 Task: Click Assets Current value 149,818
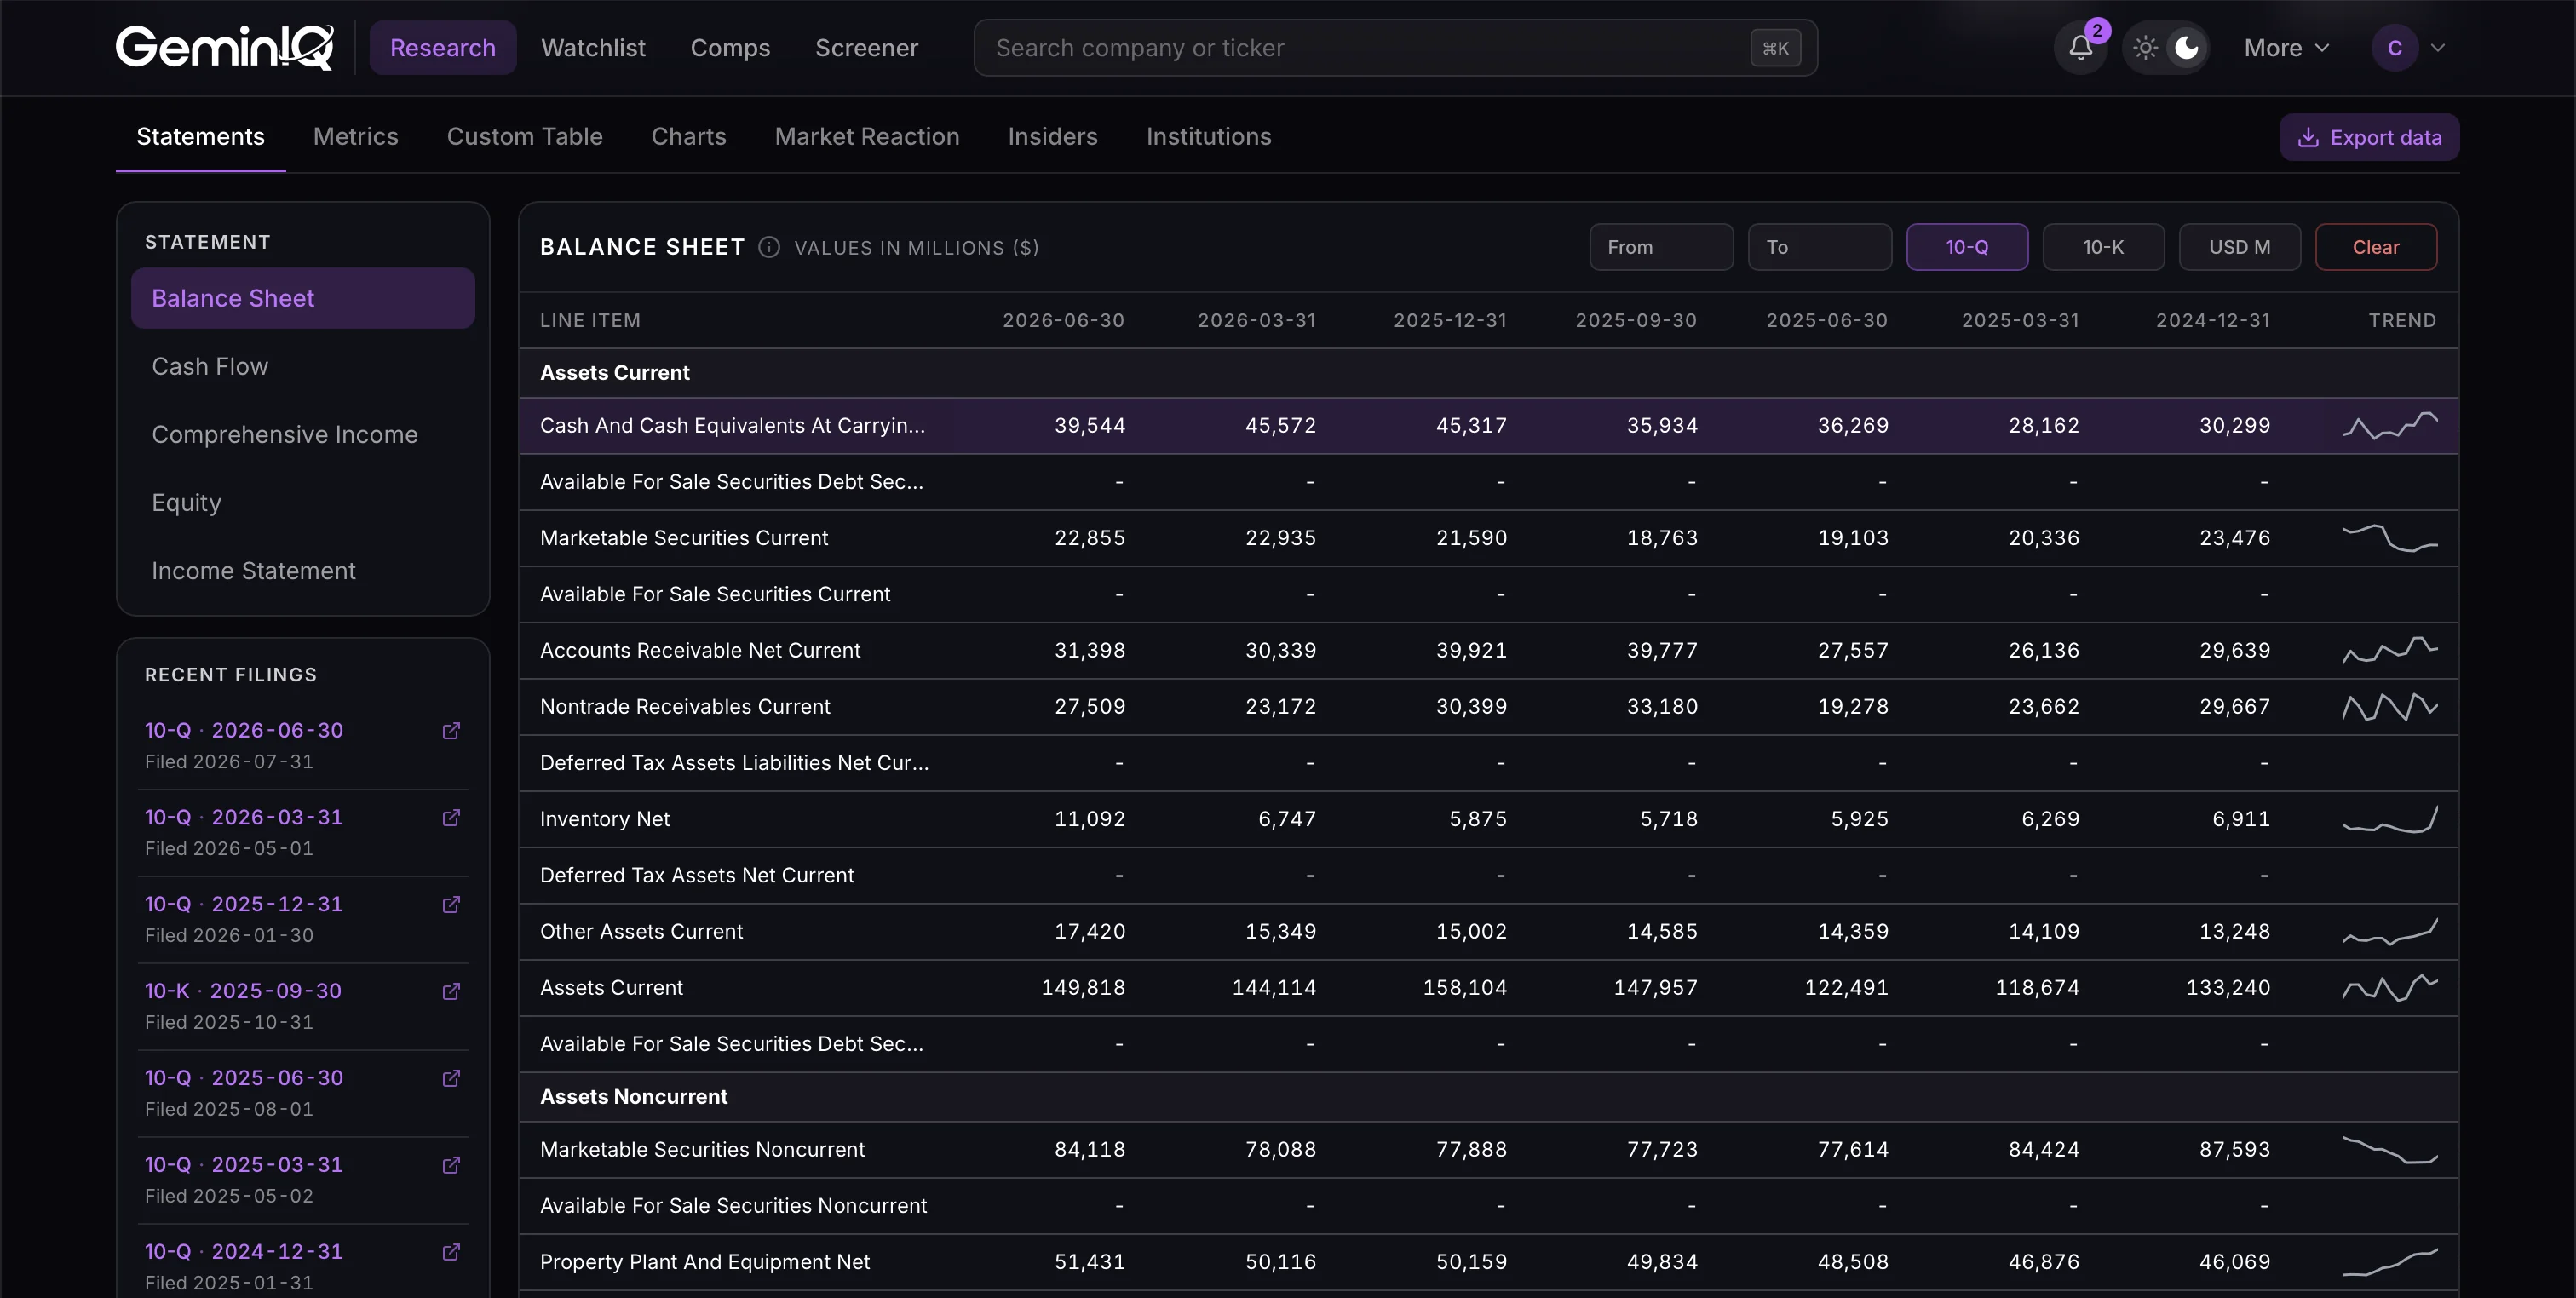[1083, 988]
